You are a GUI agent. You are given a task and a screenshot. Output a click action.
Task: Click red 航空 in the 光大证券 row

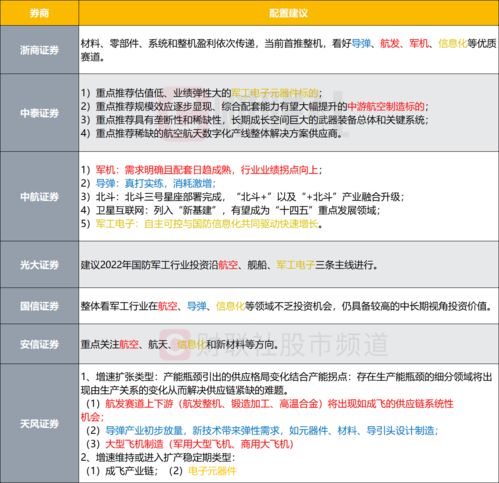(228, 265)
